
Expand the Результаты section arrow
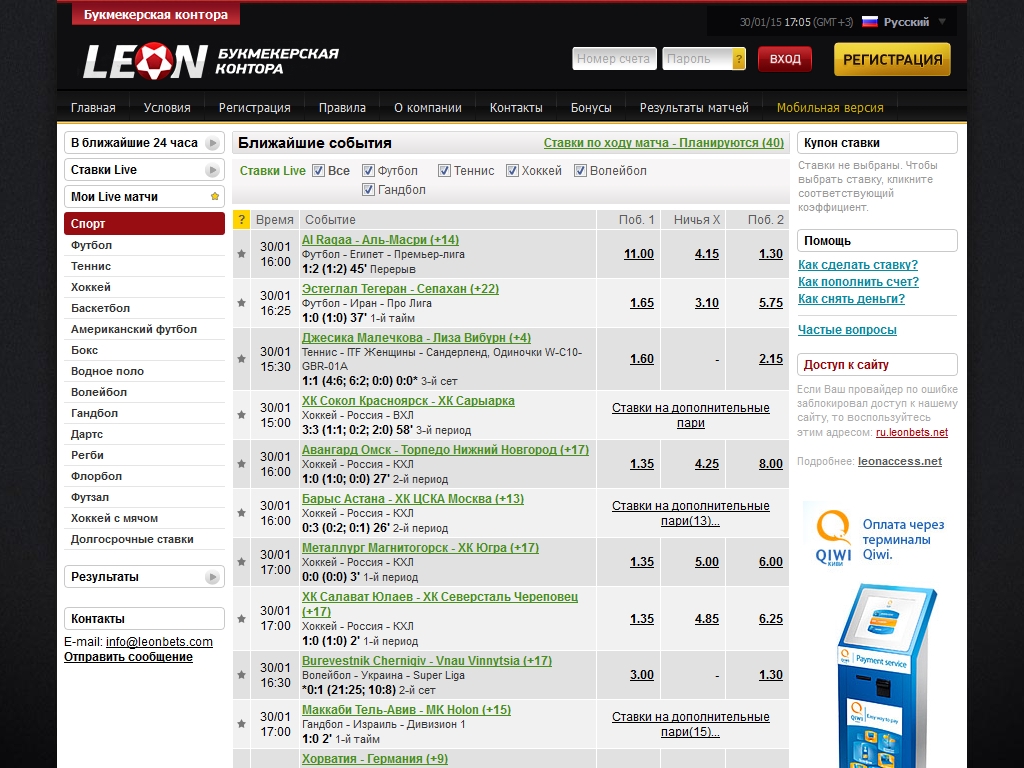point(212,577)
